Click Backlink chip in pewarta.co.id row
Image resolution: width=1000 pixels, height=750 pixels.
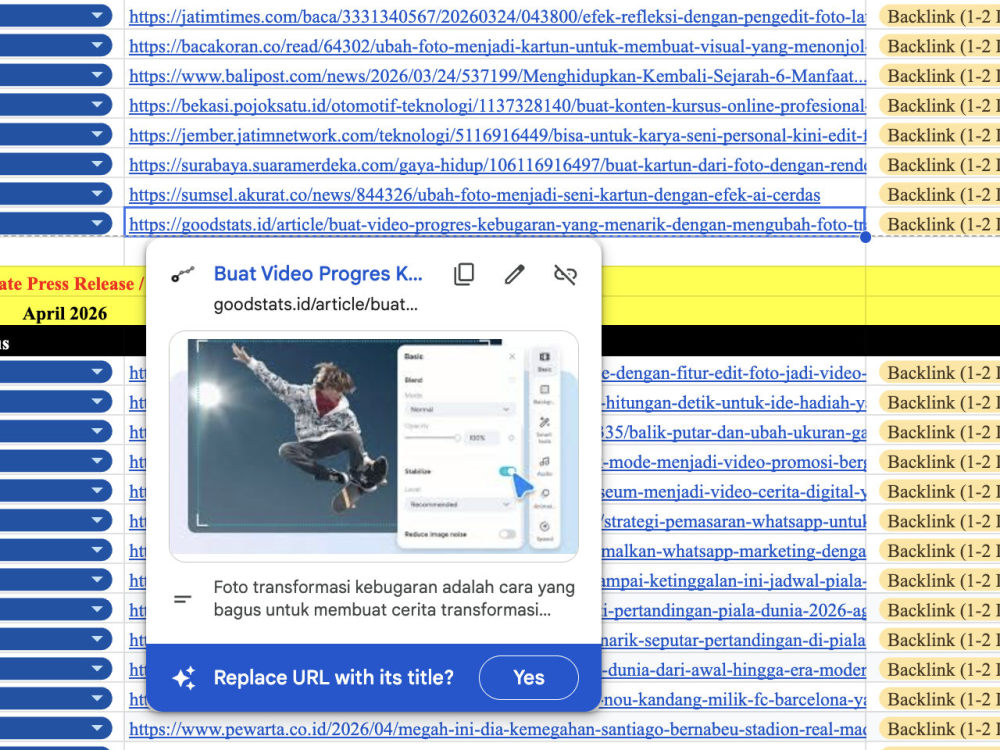(x=939, y=729)
